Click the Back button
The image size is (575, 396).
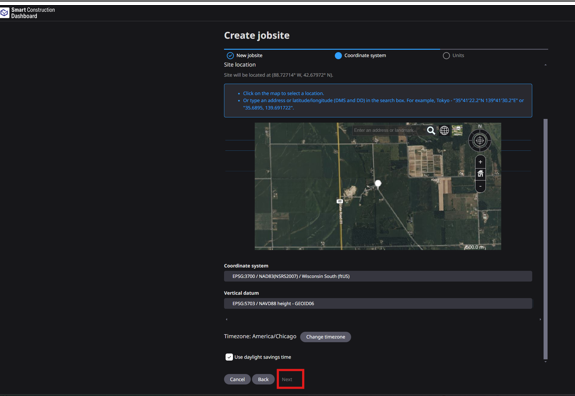click(x=263, y=380)
